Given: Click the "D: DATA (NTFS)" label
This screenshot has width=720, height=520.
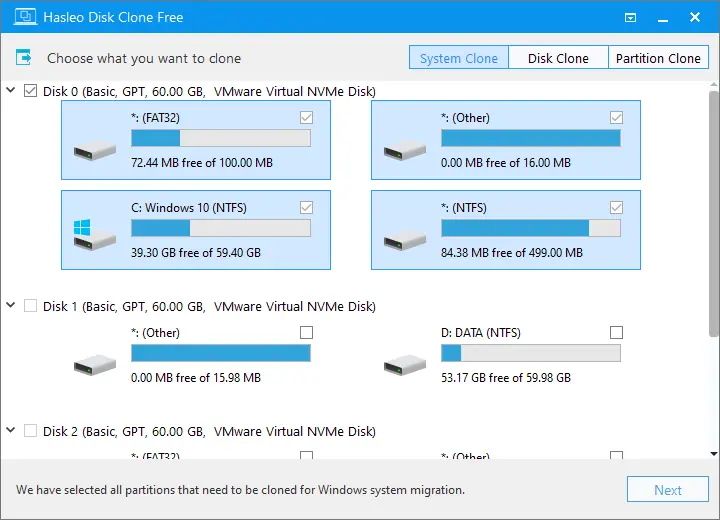Looking at the screenshot, I should click(x=481, y=333).
